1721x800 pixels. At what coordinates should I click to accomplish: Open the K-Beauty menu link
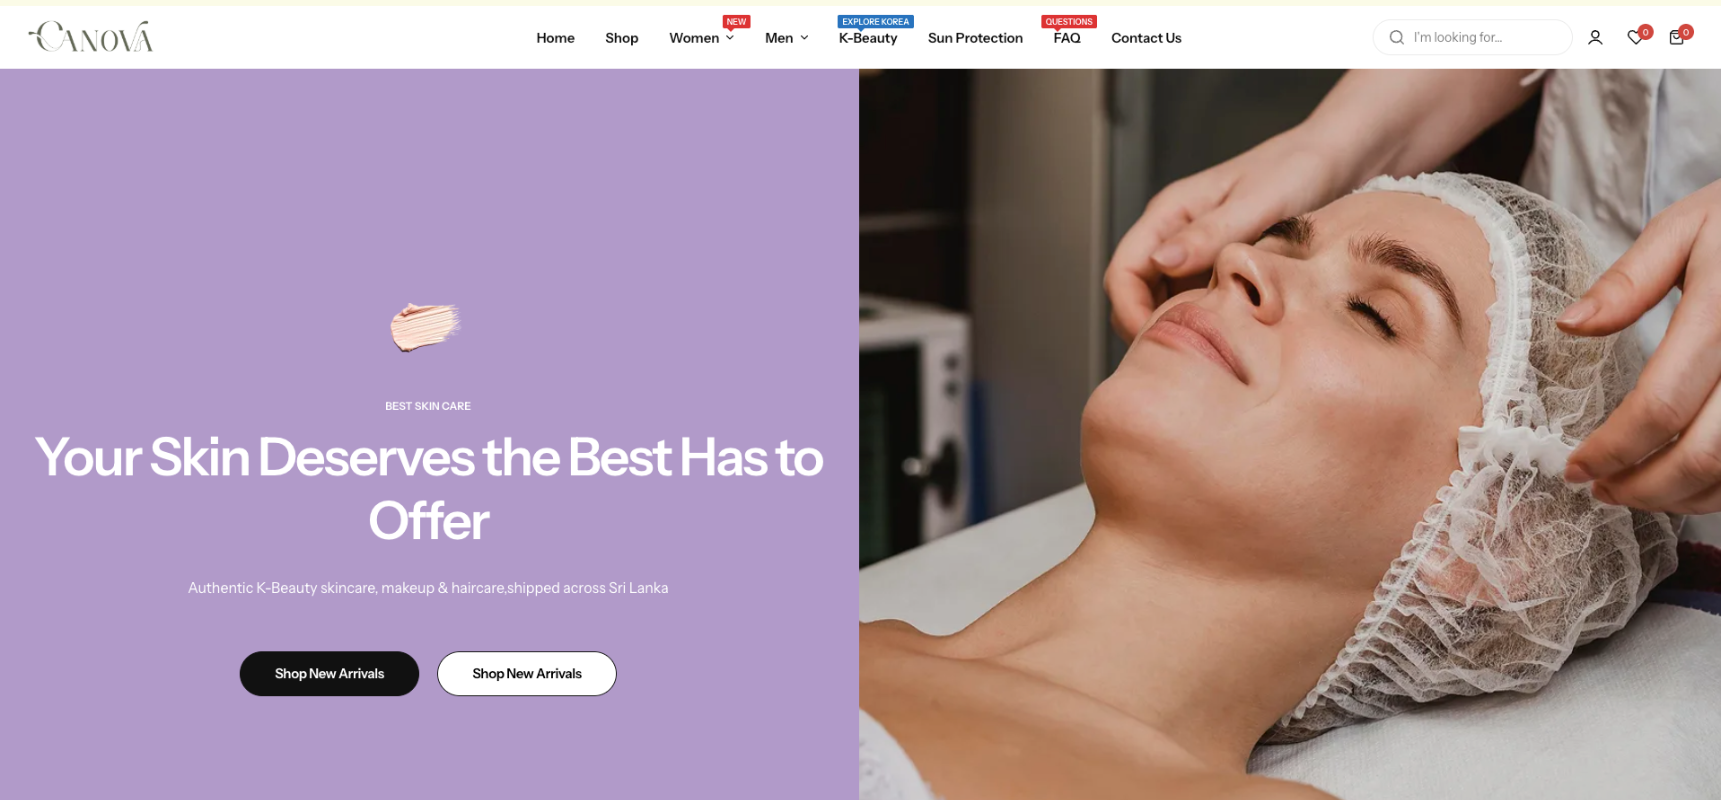(x=868, y=38)
